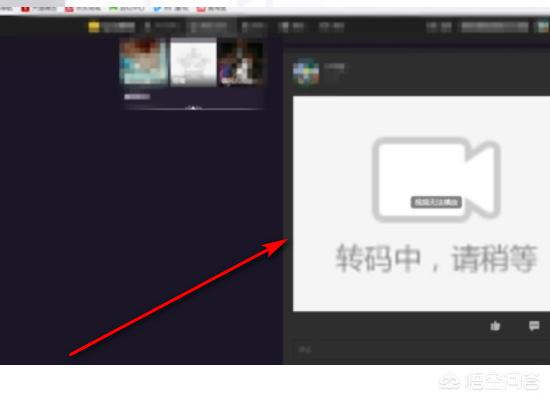
Task: Open the white star thumbnail
Action: [193, 62]
